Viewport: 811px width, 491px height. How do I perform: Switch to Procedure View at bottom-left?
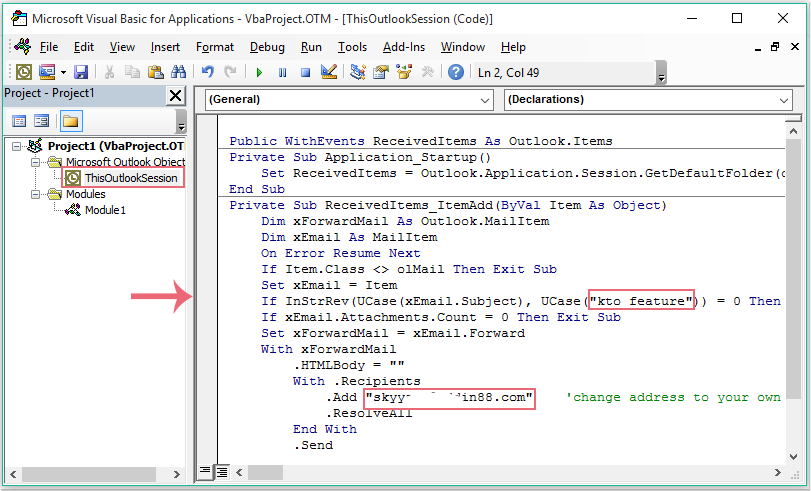point(205,470)
